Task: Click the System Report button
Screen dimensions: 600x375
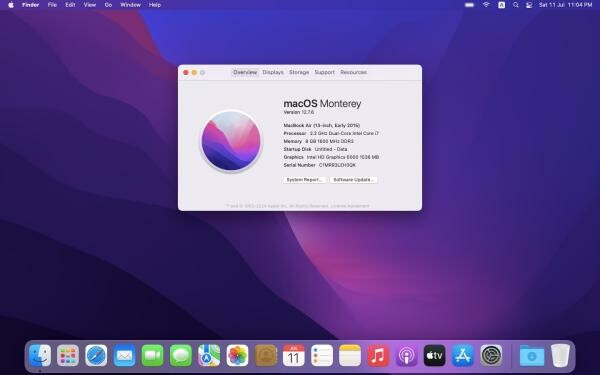Action: pos(305,180)
